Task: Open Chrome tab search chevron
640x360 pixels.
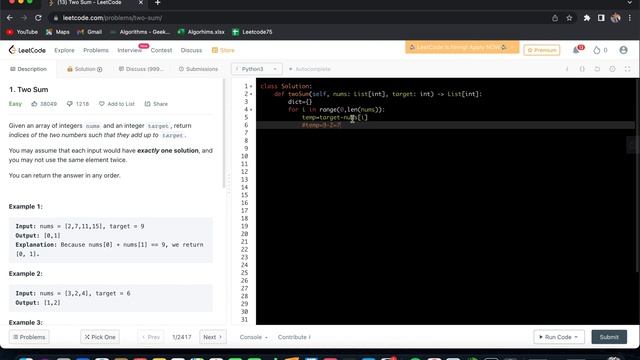Action: [630, 3]
